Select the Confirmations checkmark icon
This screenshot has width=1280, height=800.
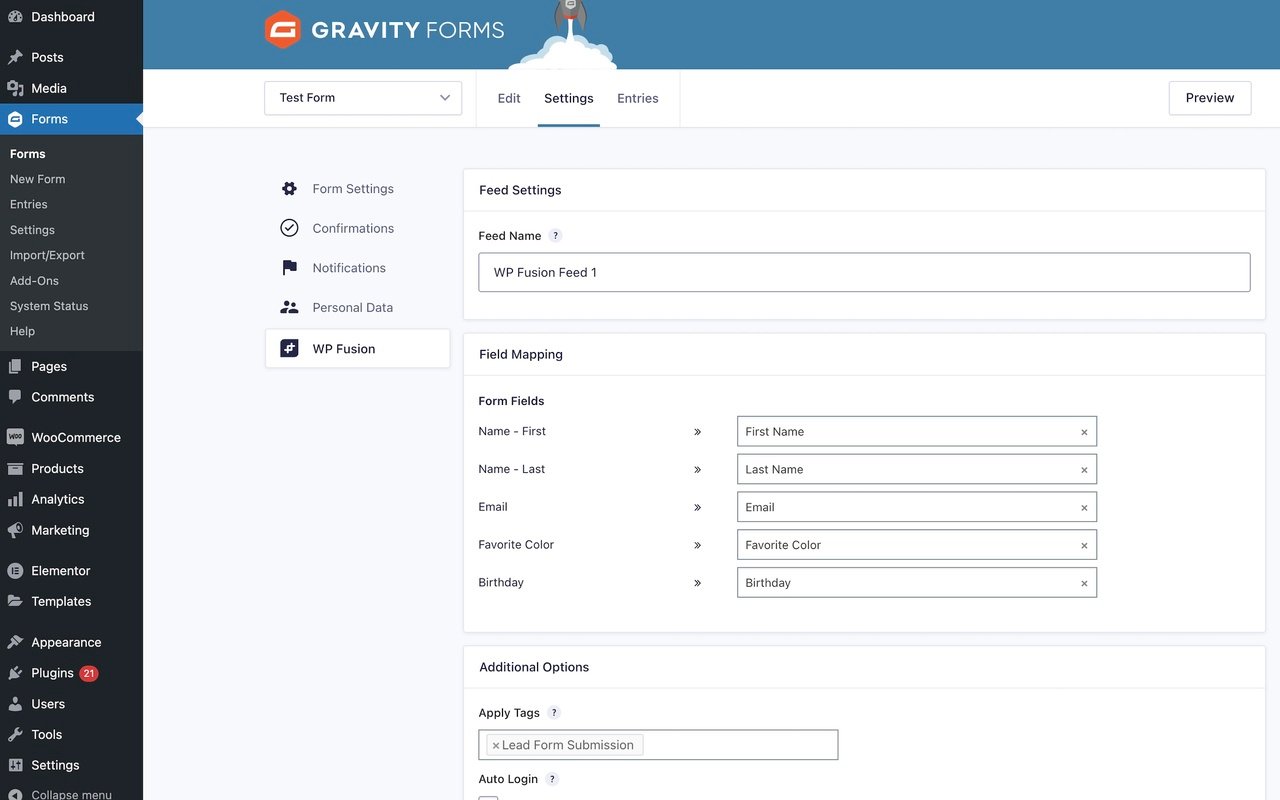coord(288,227)
